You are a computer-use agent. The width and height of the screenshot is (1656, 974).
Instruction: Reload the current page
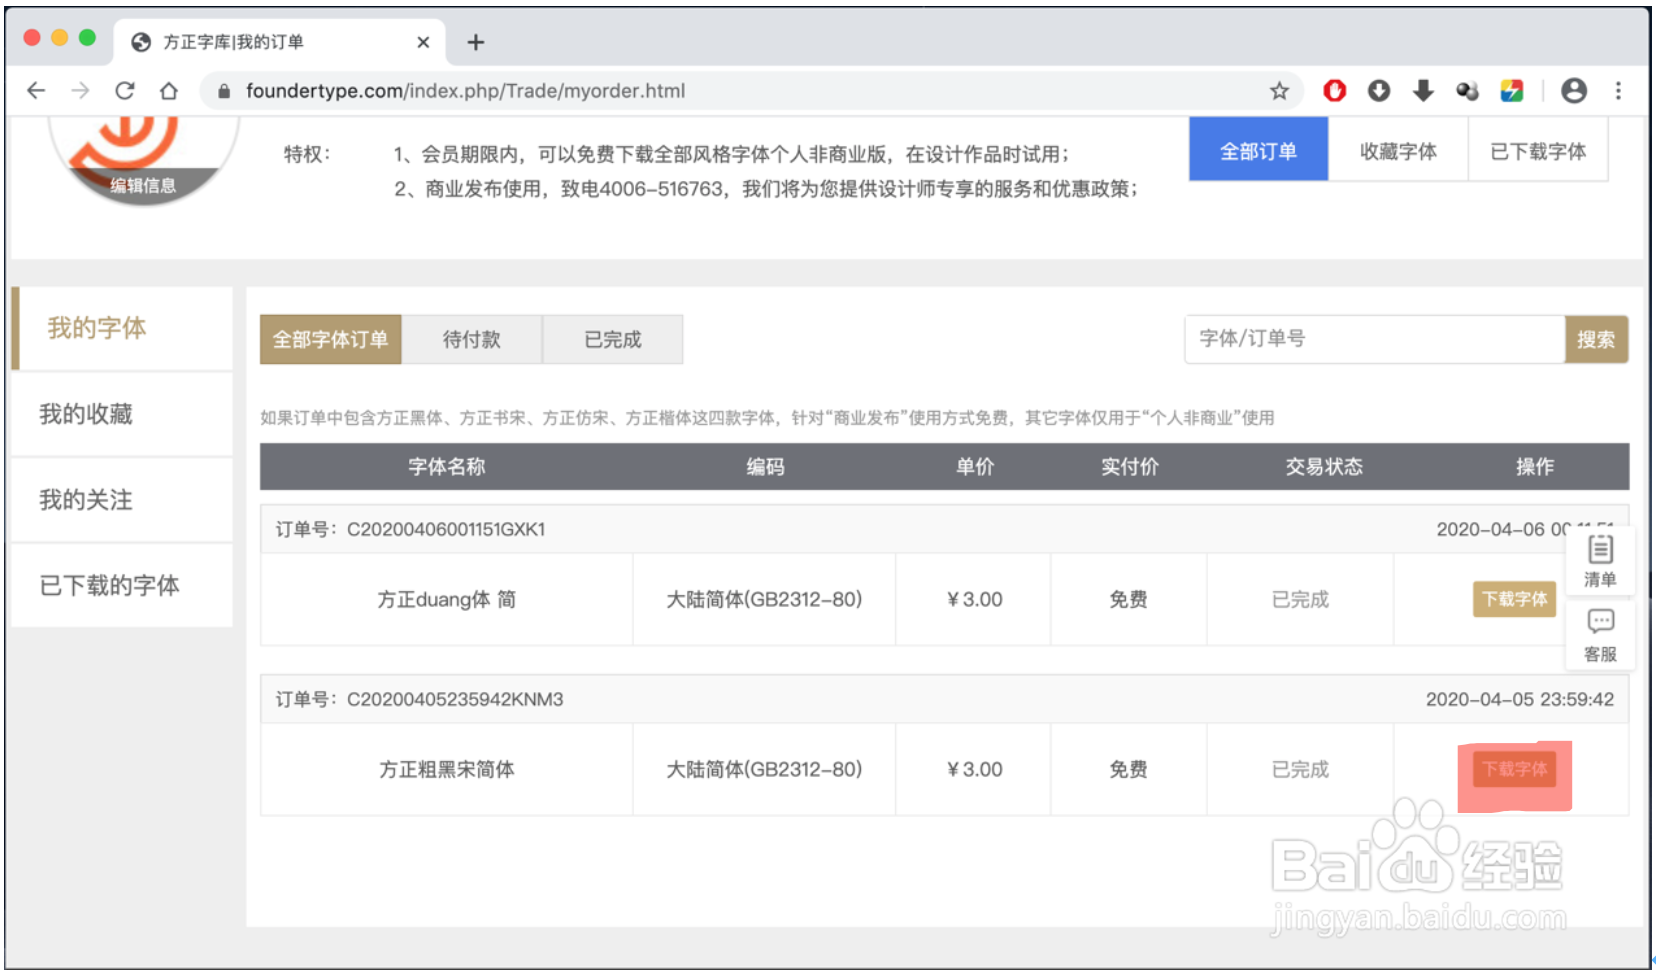tap(125, 91)
